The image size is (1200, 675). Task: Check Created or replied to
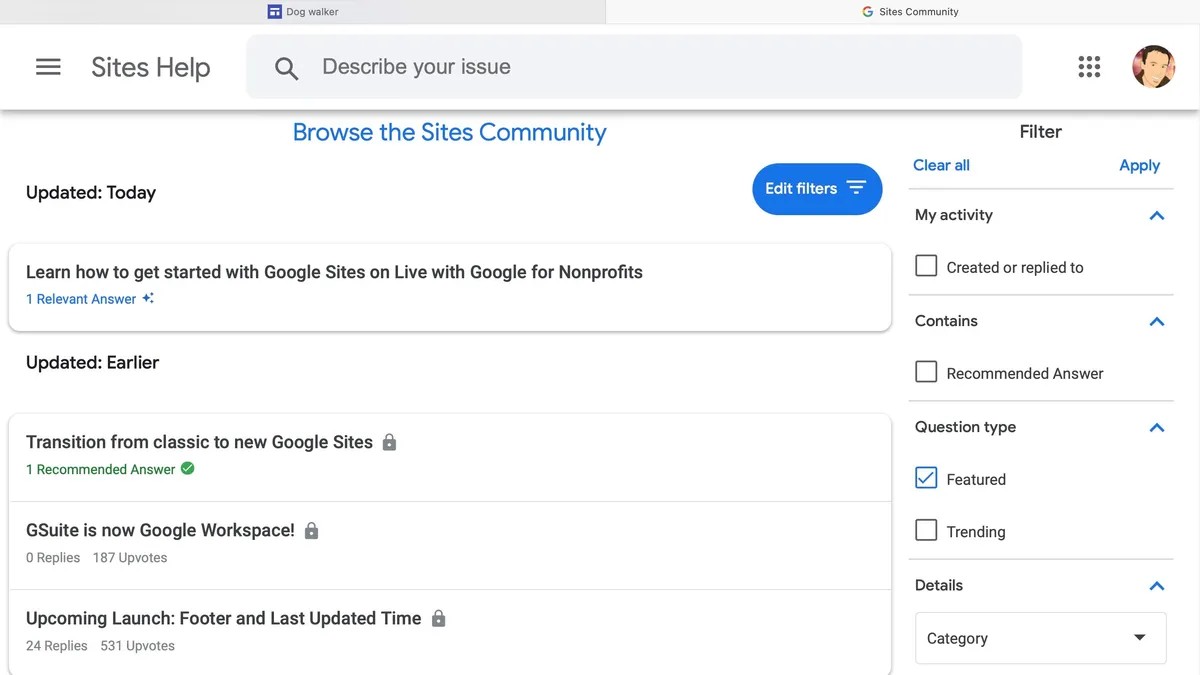point(925,265)
